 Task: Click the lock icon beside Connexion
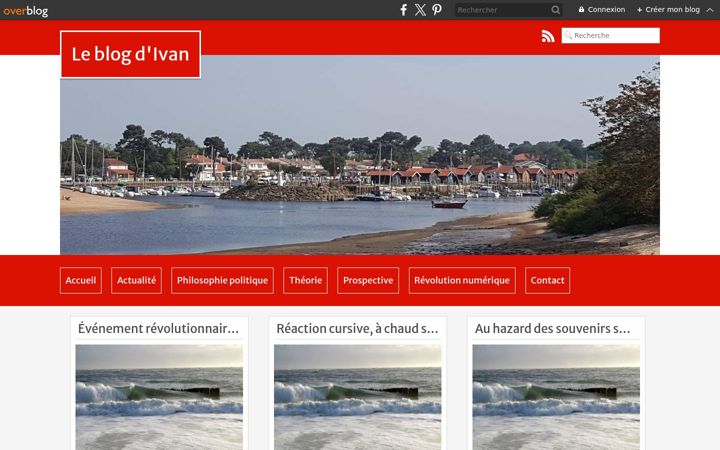pos(581,9)
